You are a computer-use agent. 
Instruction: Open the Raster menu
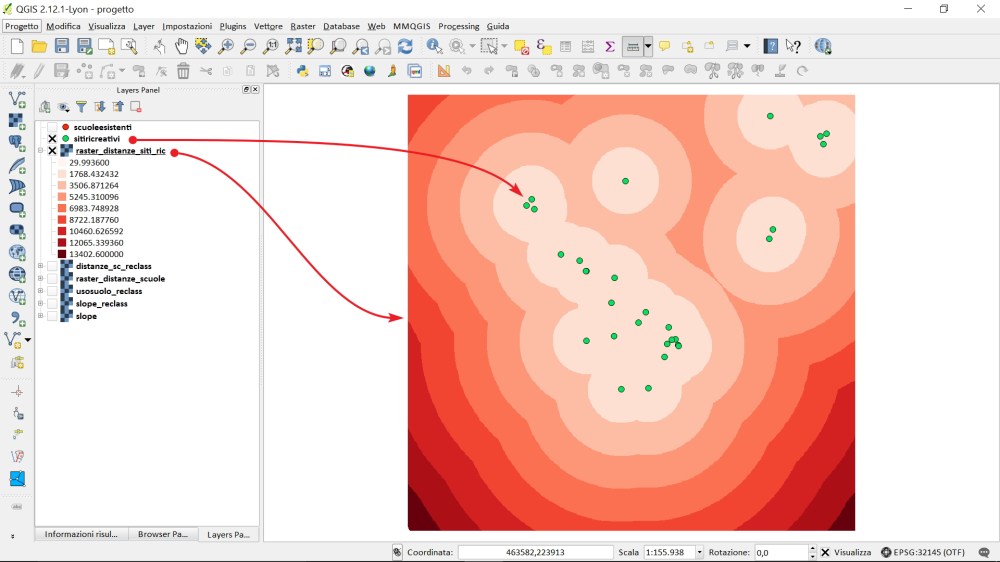pos(302,26)
